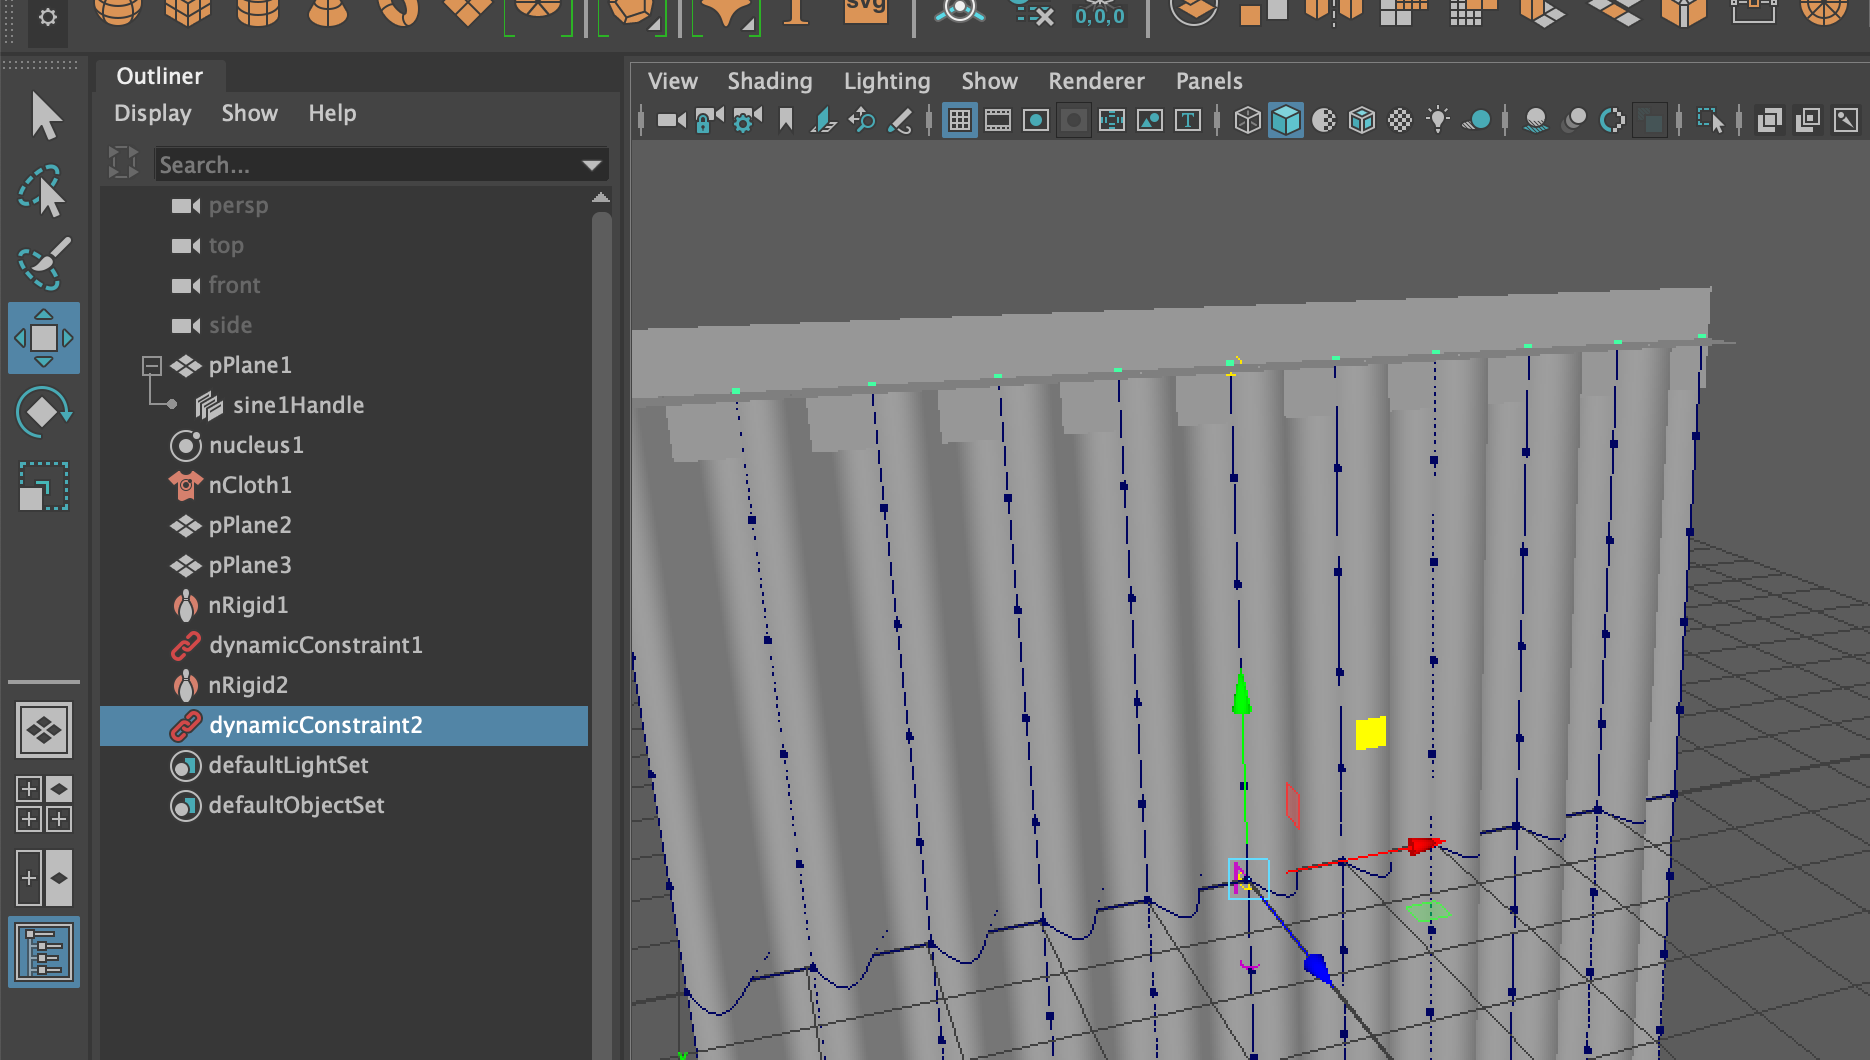Click the Grease Pencil icon
Image resolution: width=1870 pixels, height=1060 pixels.
pos(900,121)
